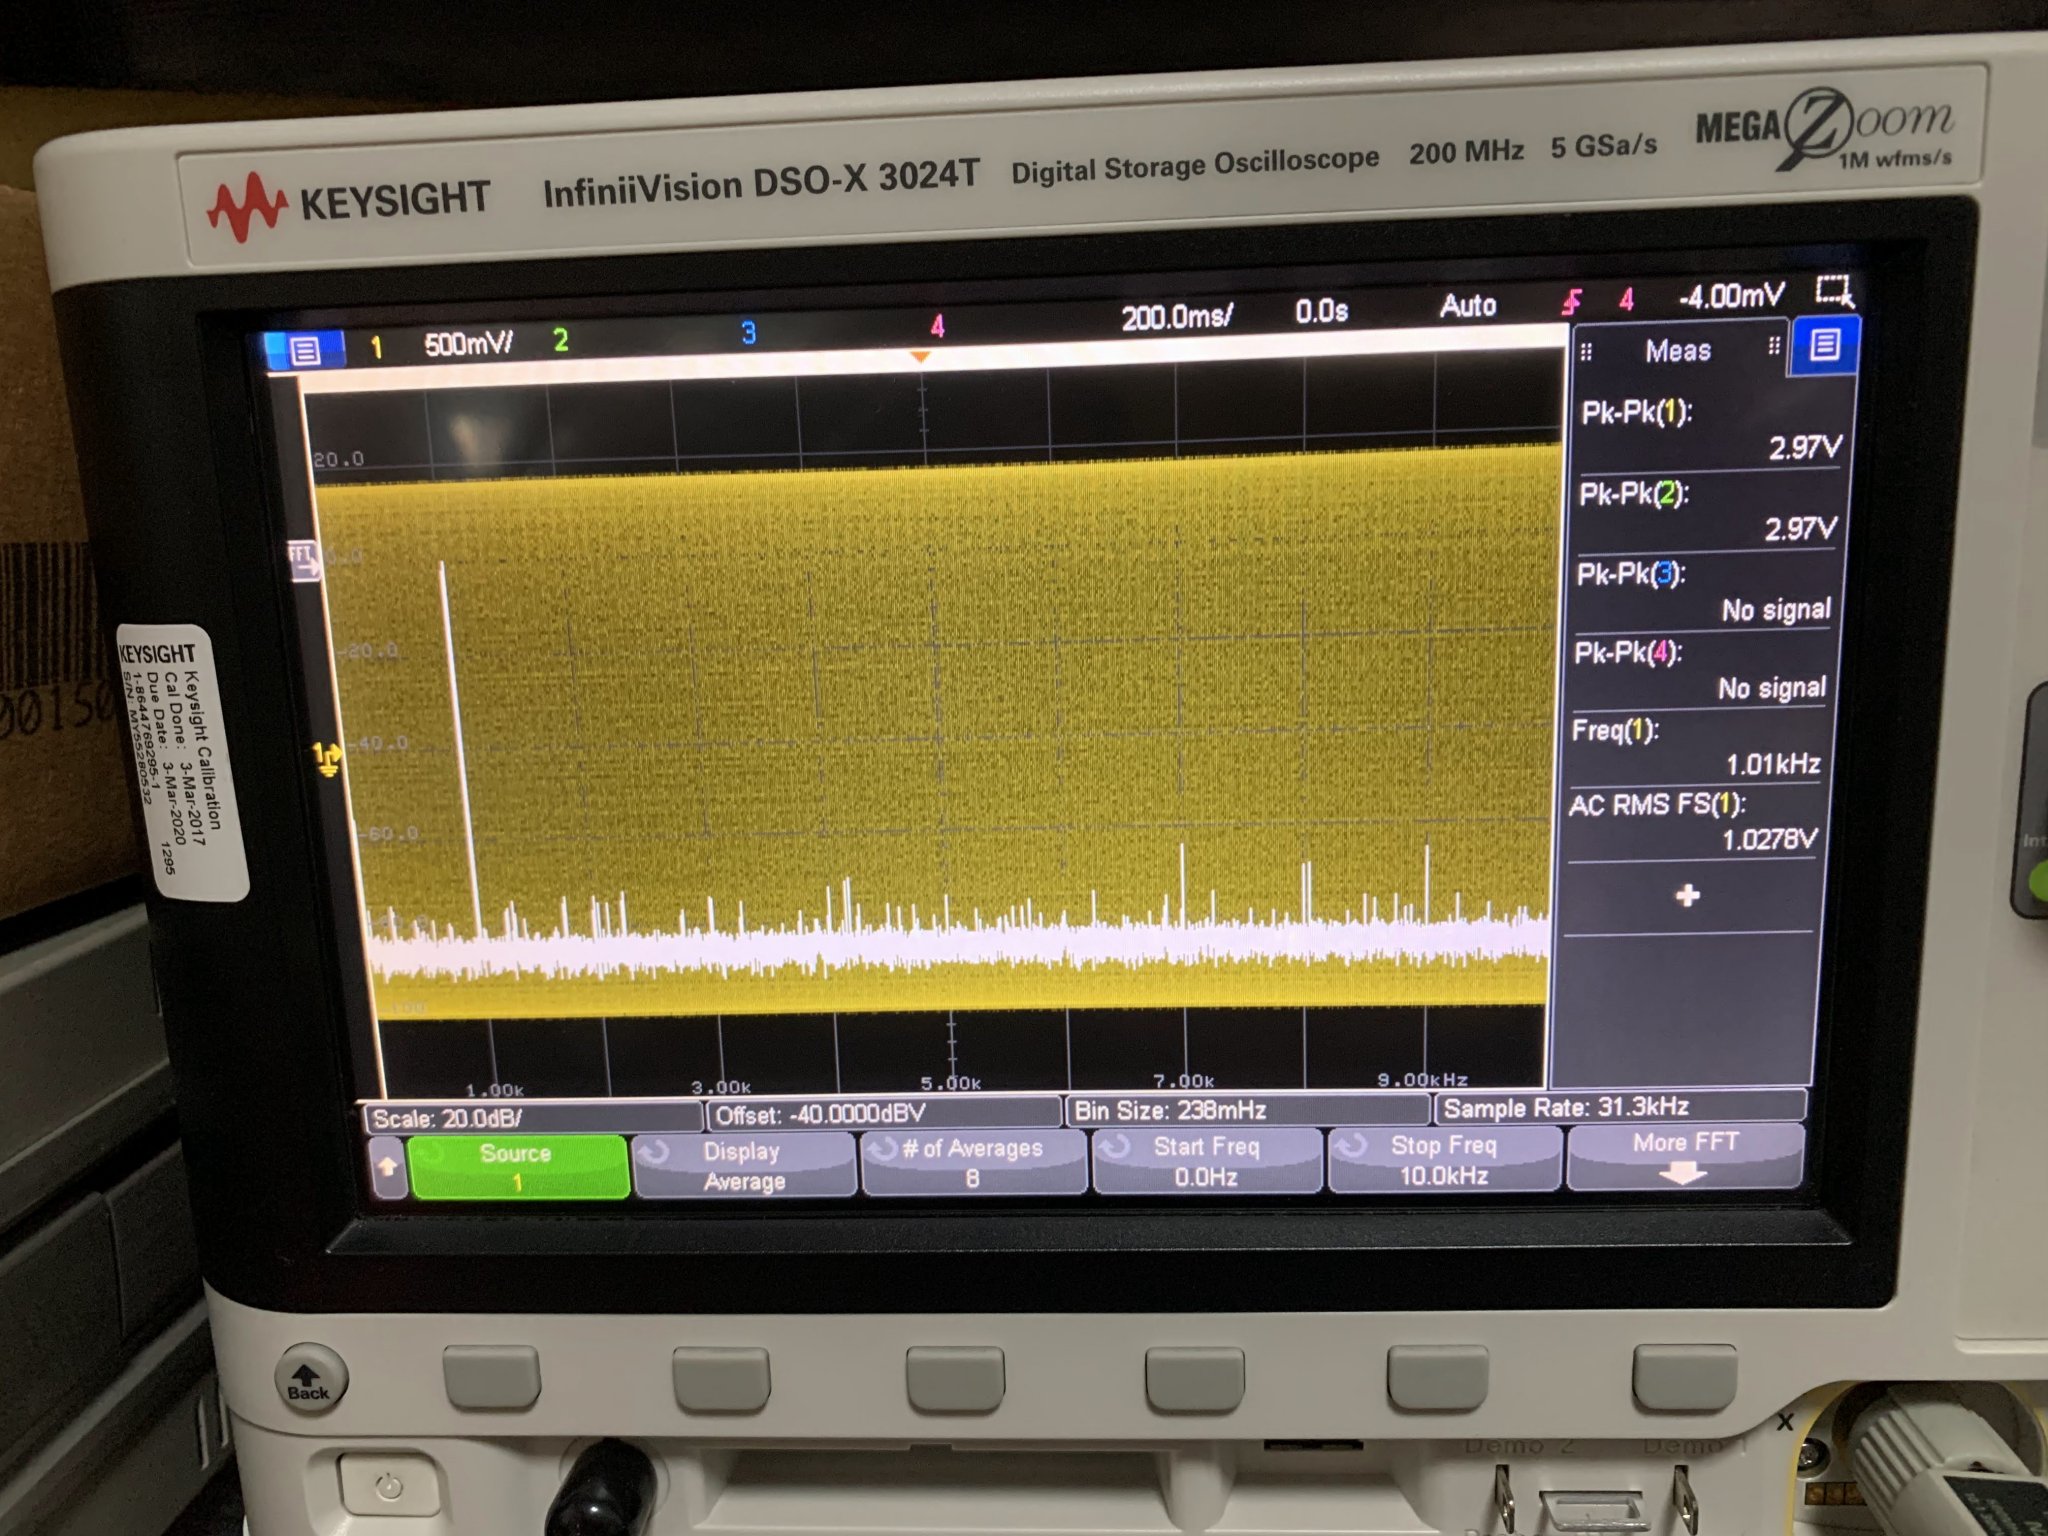The height and width of the screenshot is (1536, 2048).
Task: Tap the 2.97V value under Pk-Pk(1)
Action: 1804,447
